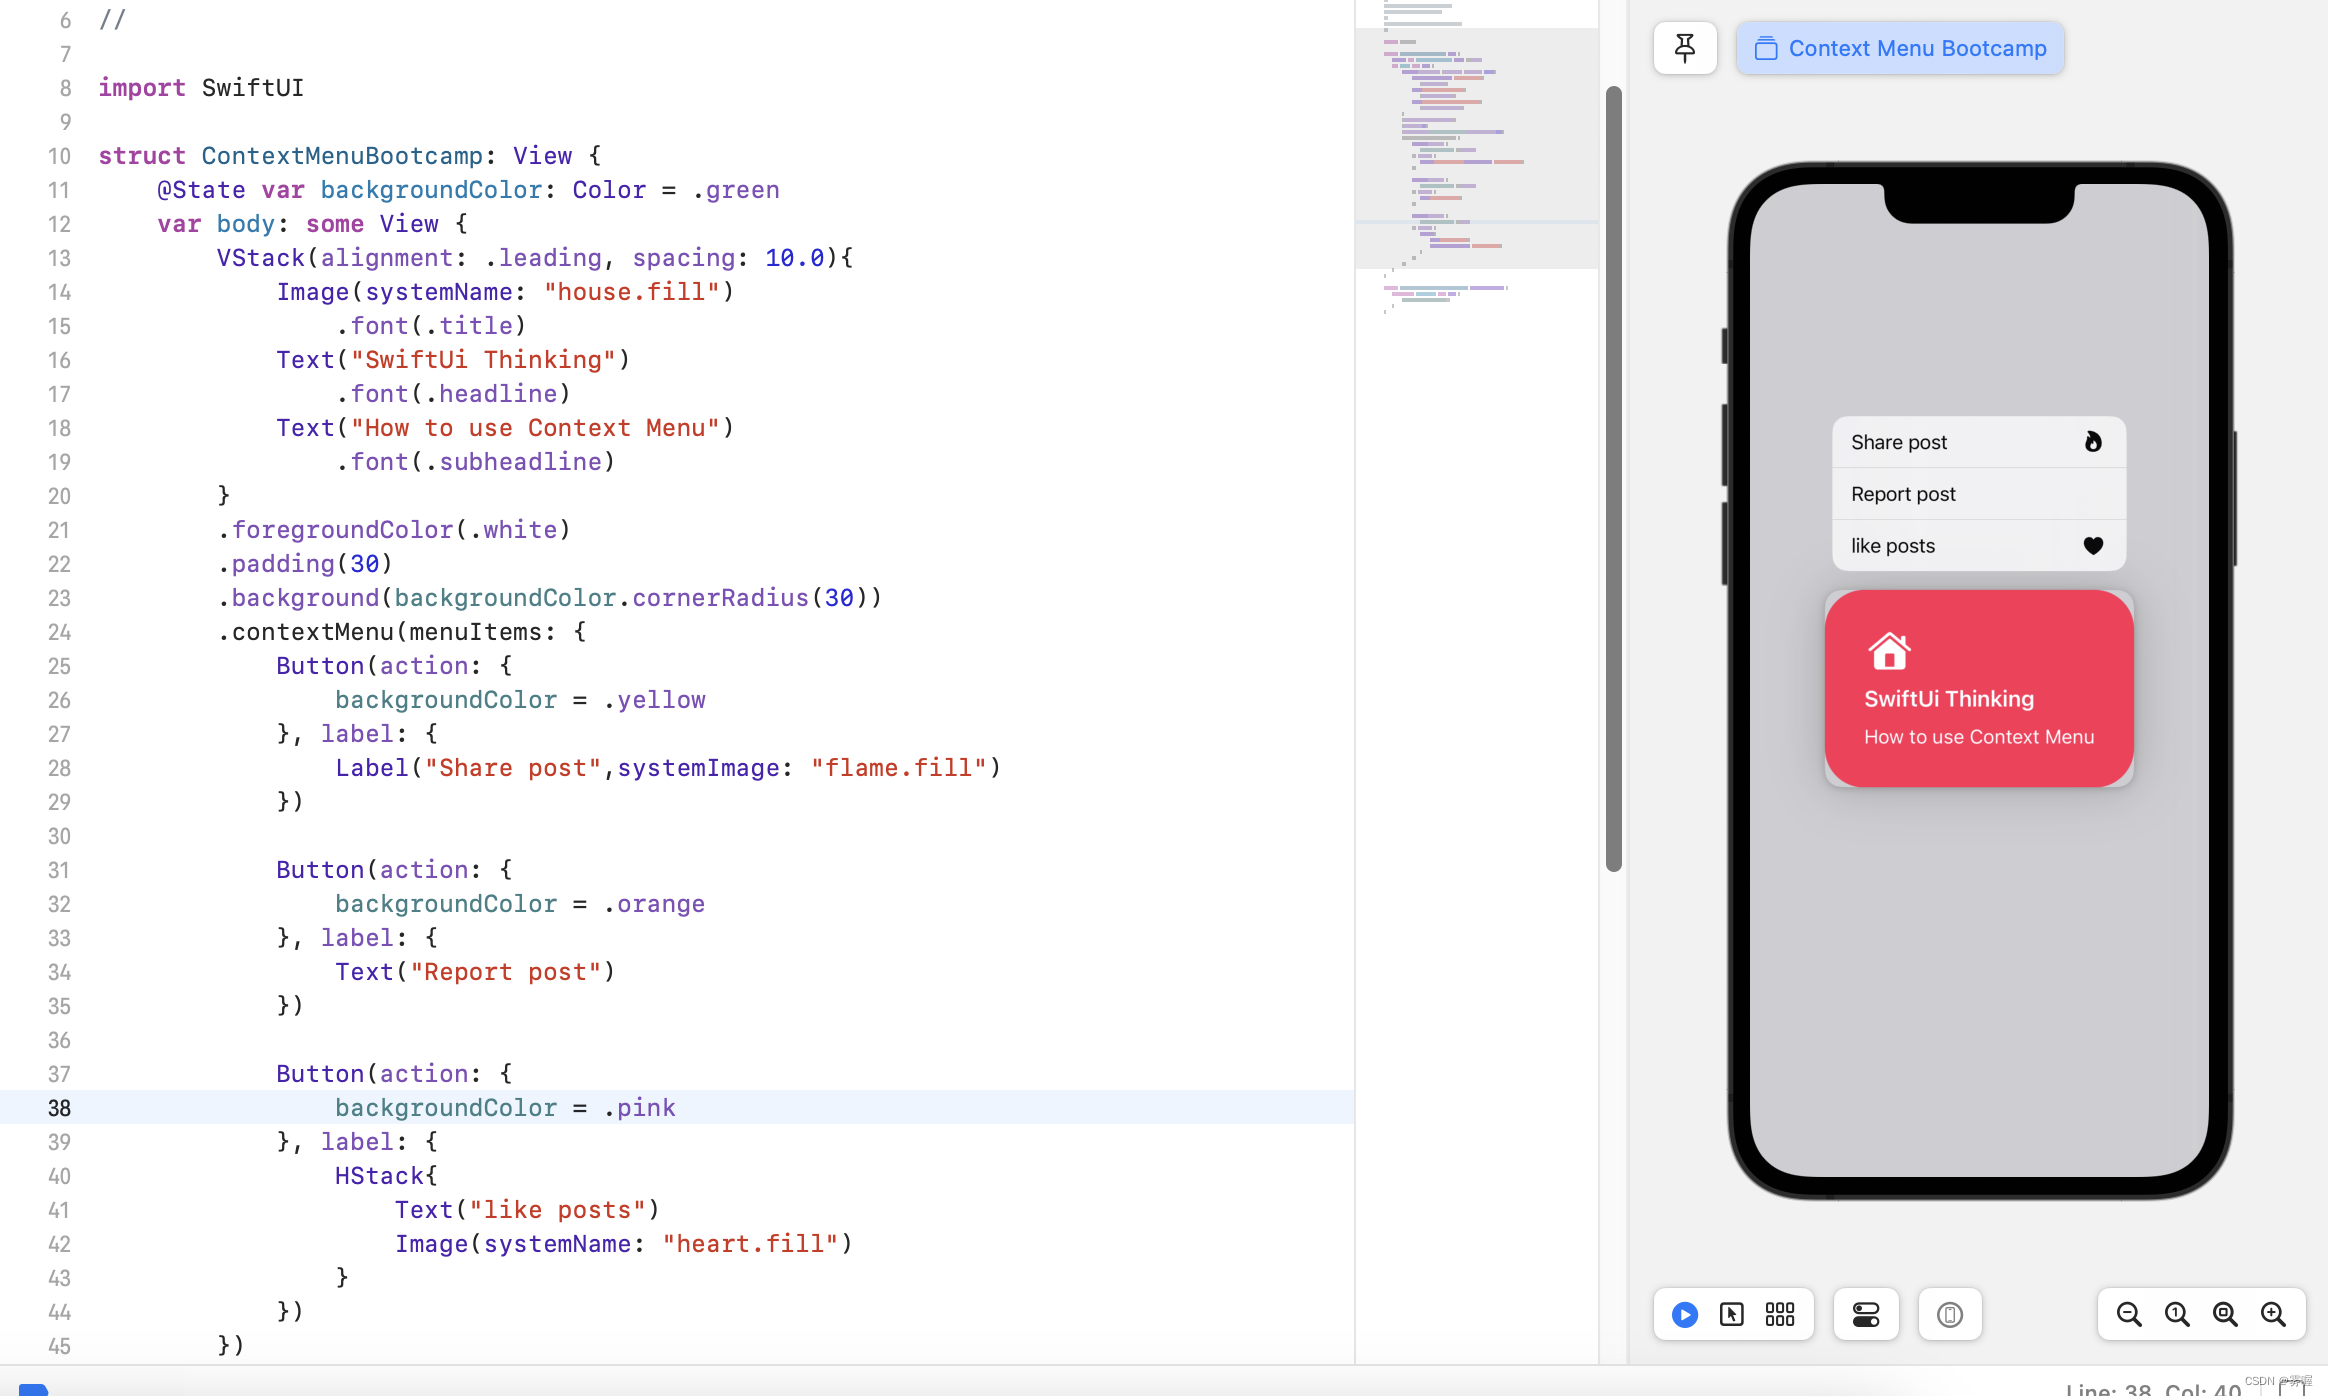Zoom preview to 100 percent
This screenshot has width=2328, height=1396.
point(2177,1314)
